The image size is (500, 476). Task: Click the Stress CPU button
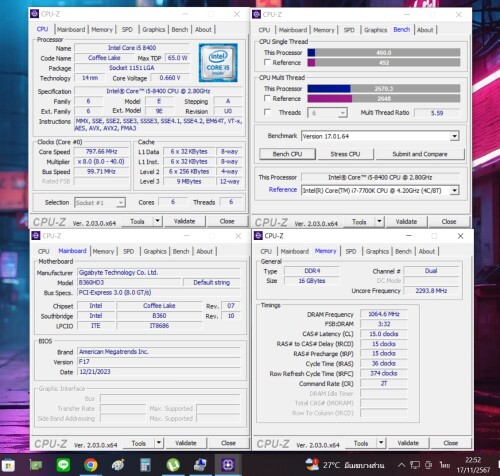tap(345, 154)
